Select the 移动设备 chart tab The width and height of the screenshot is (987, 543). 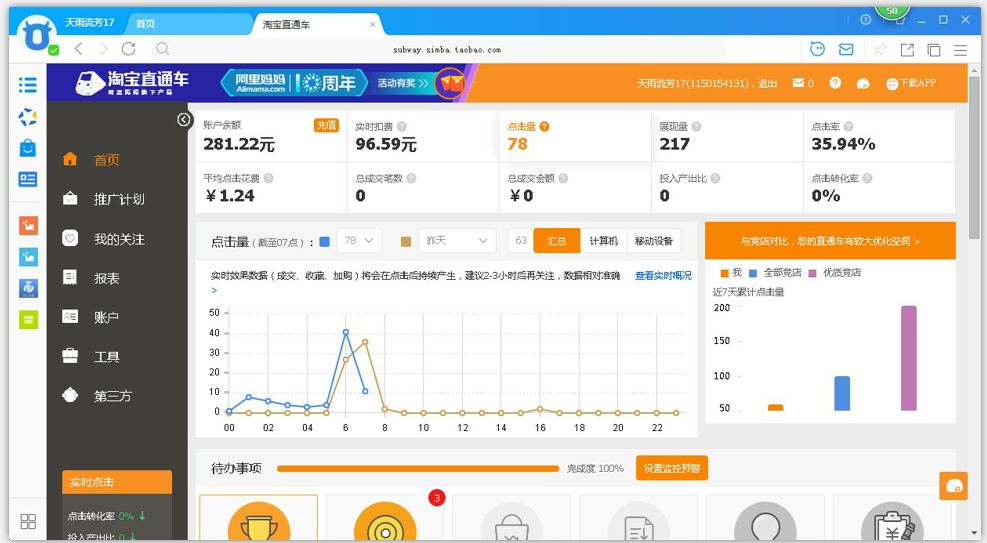click(x=653, y=240)
